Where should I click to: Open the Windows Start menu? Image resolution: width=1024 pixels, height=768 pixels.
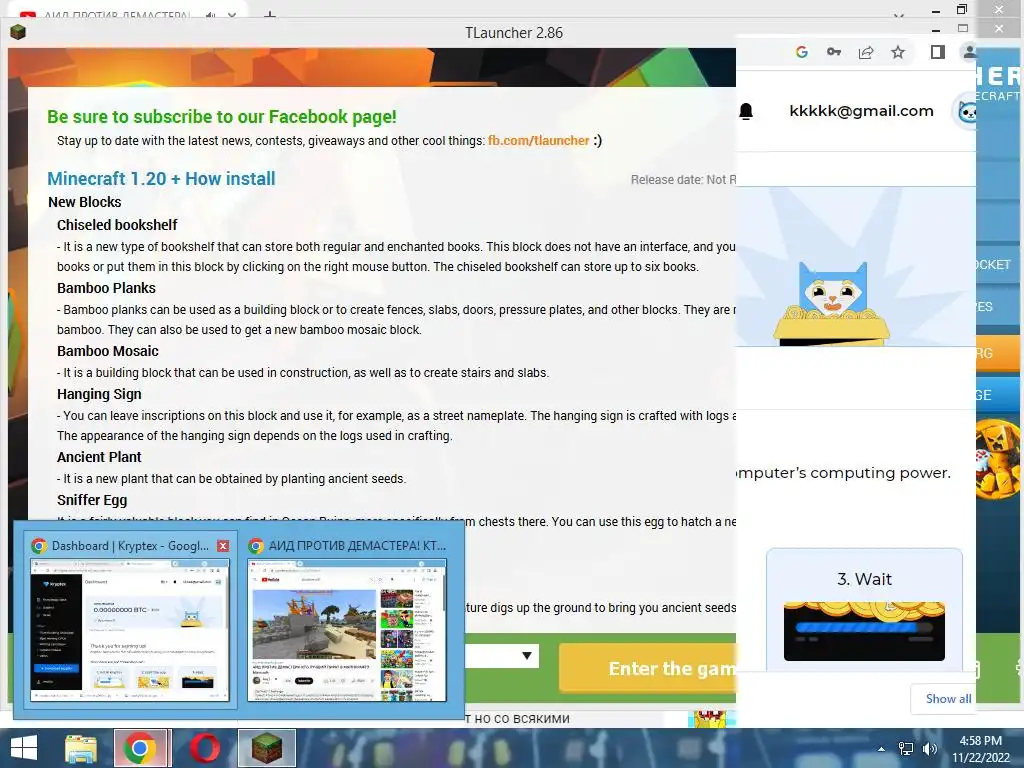pyautogui.click(x=24, y=748)
